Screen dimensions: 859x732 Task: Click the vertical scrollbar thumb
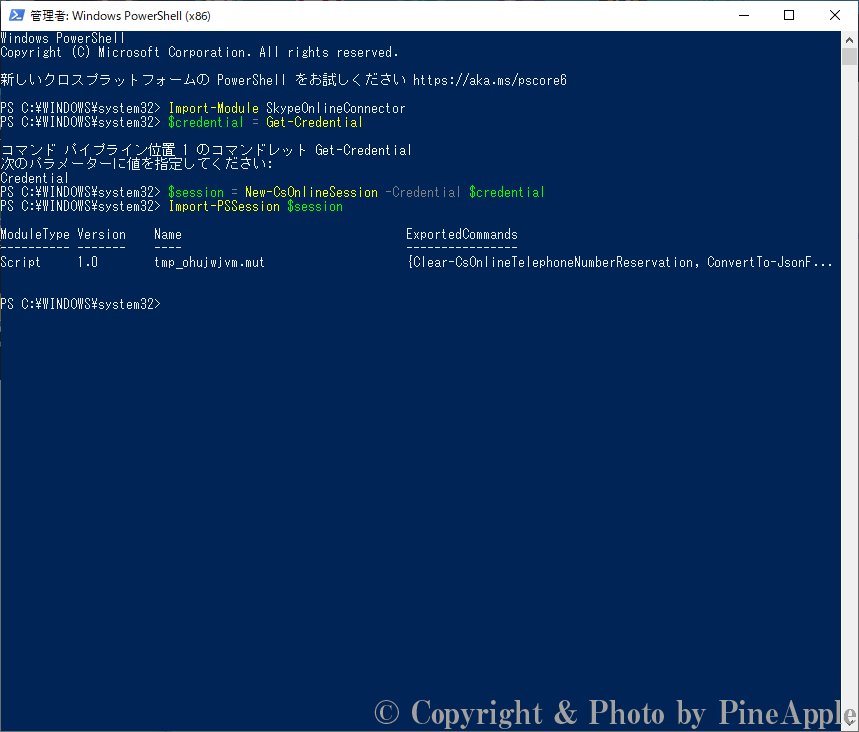click(x=849, y=56)
